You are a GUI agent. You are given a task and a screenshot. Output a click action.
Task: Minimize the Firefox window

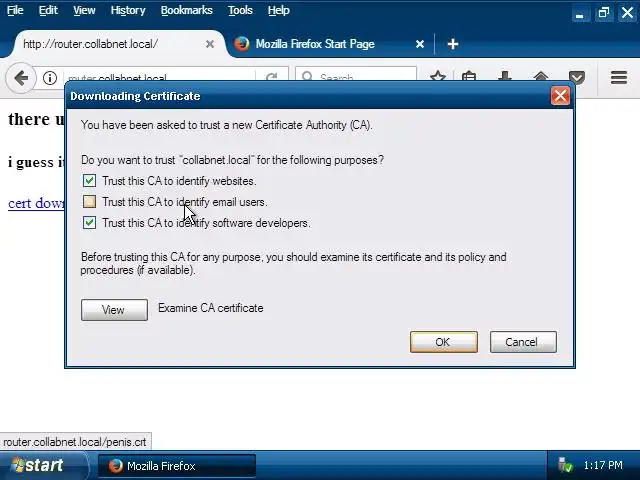(x=579, y=13)
